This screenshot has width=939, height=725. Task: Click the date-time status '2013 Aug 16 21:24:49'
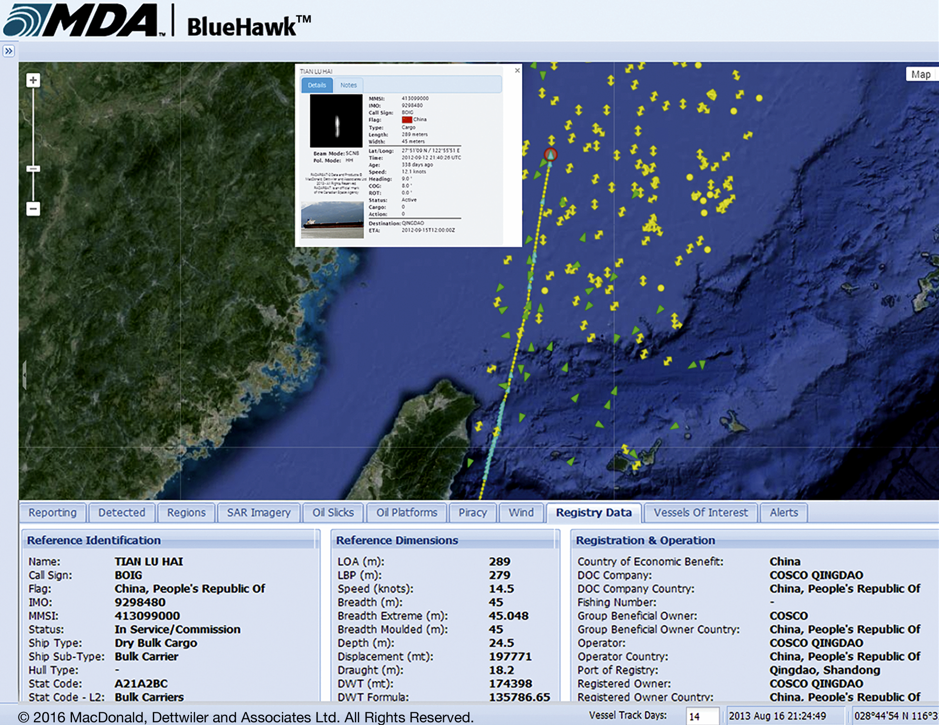click(777, 716)
